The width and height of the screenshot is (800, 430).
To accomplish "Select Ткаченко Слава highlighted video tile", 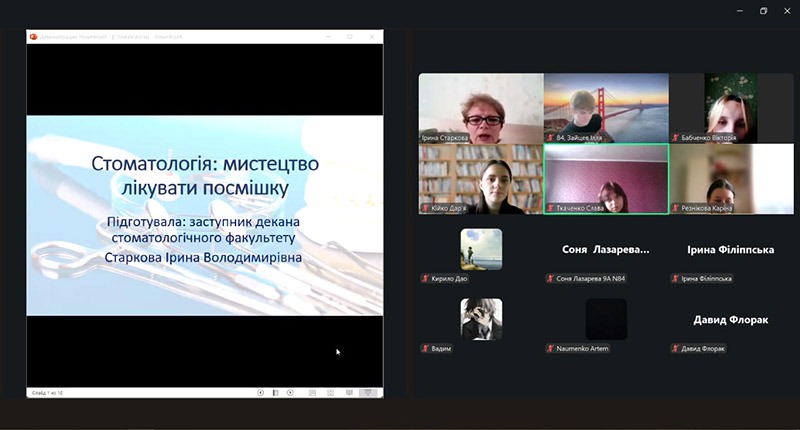I will 605,178.
